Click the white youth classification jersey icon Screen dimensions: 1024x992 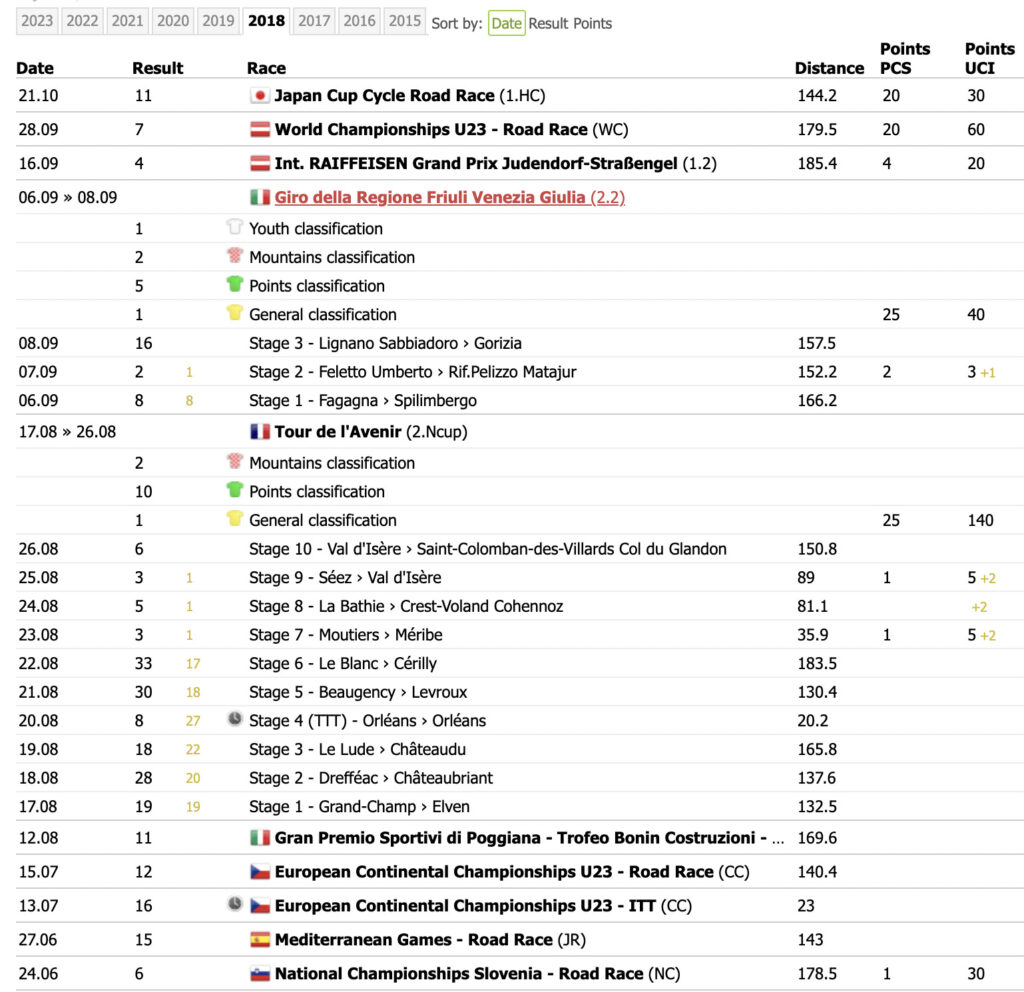tap(234, 227)
